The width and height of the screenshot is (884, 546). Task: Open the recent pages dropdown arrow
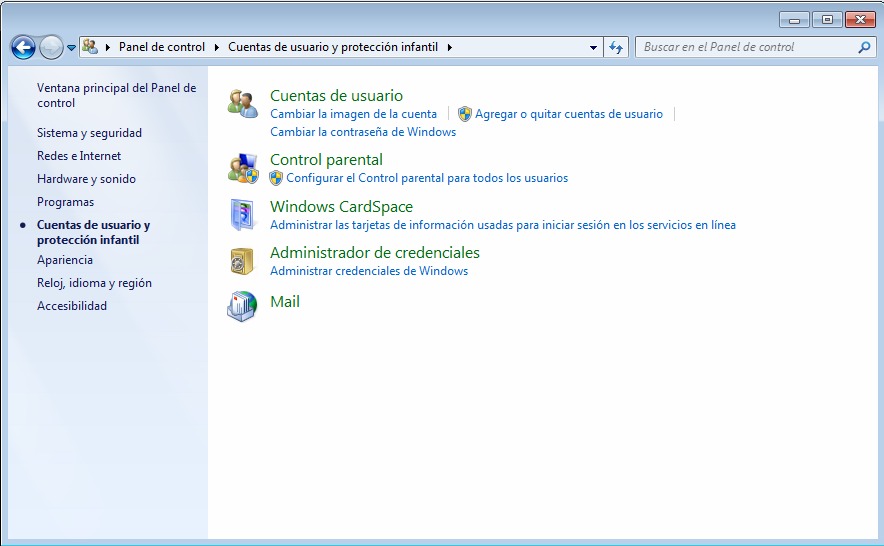click(x=72, y=48)
